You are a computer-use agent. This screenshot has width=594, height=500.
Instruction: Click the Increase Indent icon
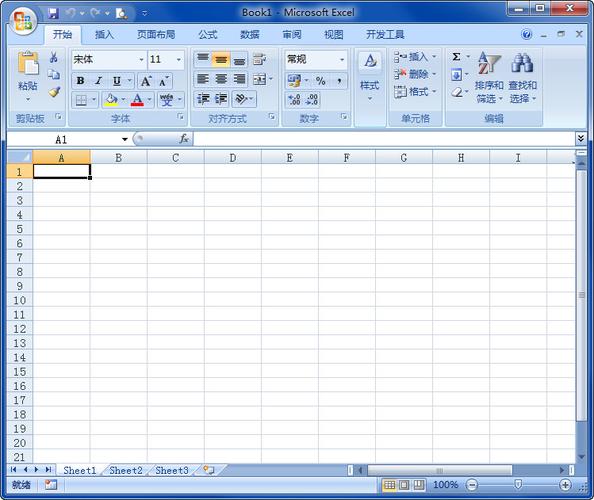point(221,99)
